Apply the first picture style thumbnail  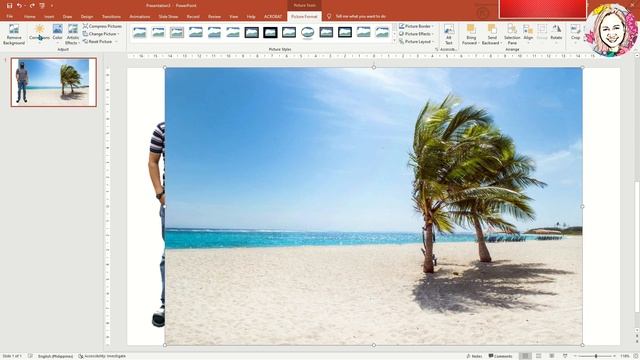coord(140,32)
